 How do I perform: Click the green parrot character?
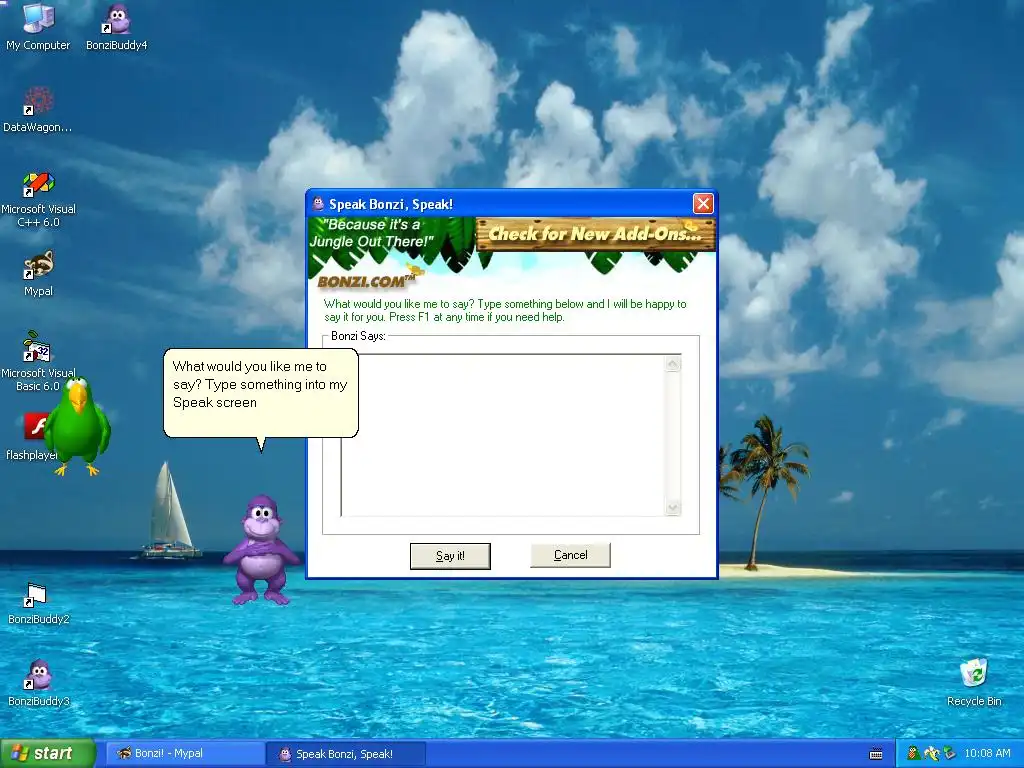click(77, 426)
